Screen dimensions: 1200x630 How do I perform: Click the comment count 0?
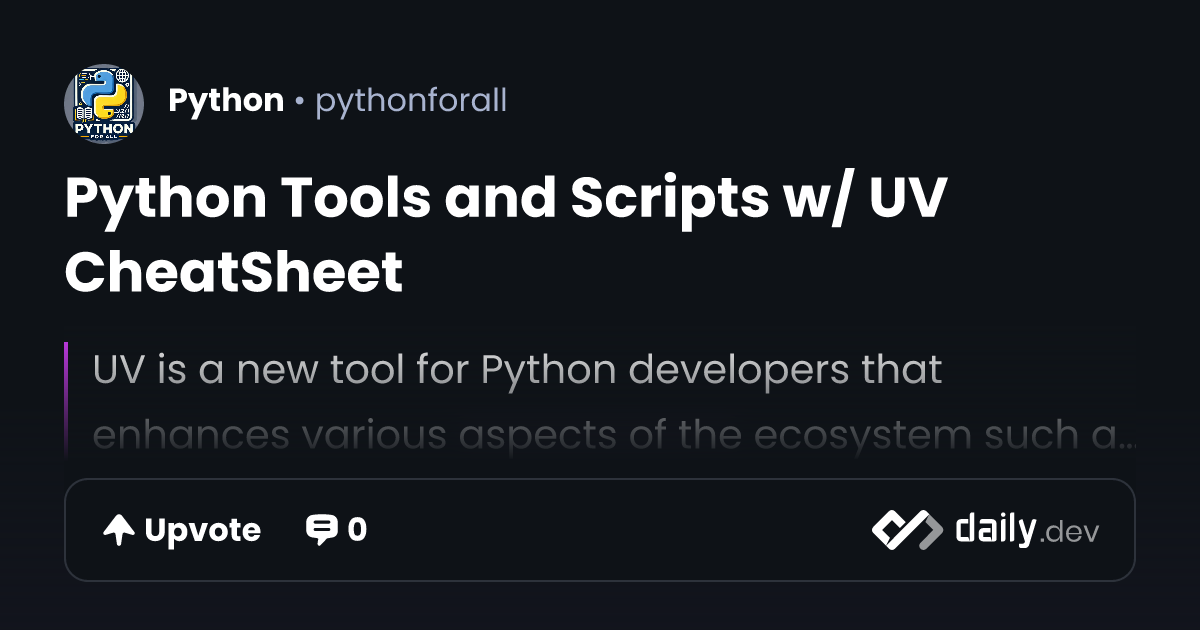(357, 530)
